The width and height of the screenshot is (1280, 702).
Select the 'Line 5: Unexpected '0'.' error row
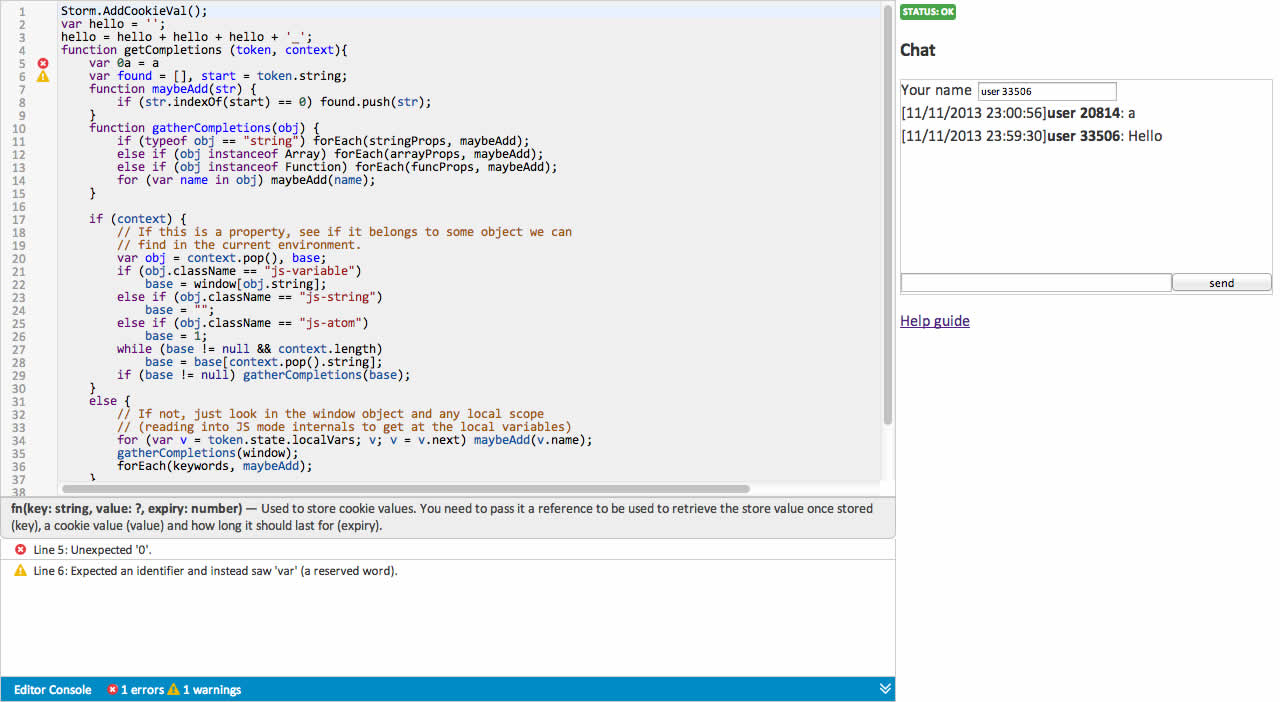448,549
